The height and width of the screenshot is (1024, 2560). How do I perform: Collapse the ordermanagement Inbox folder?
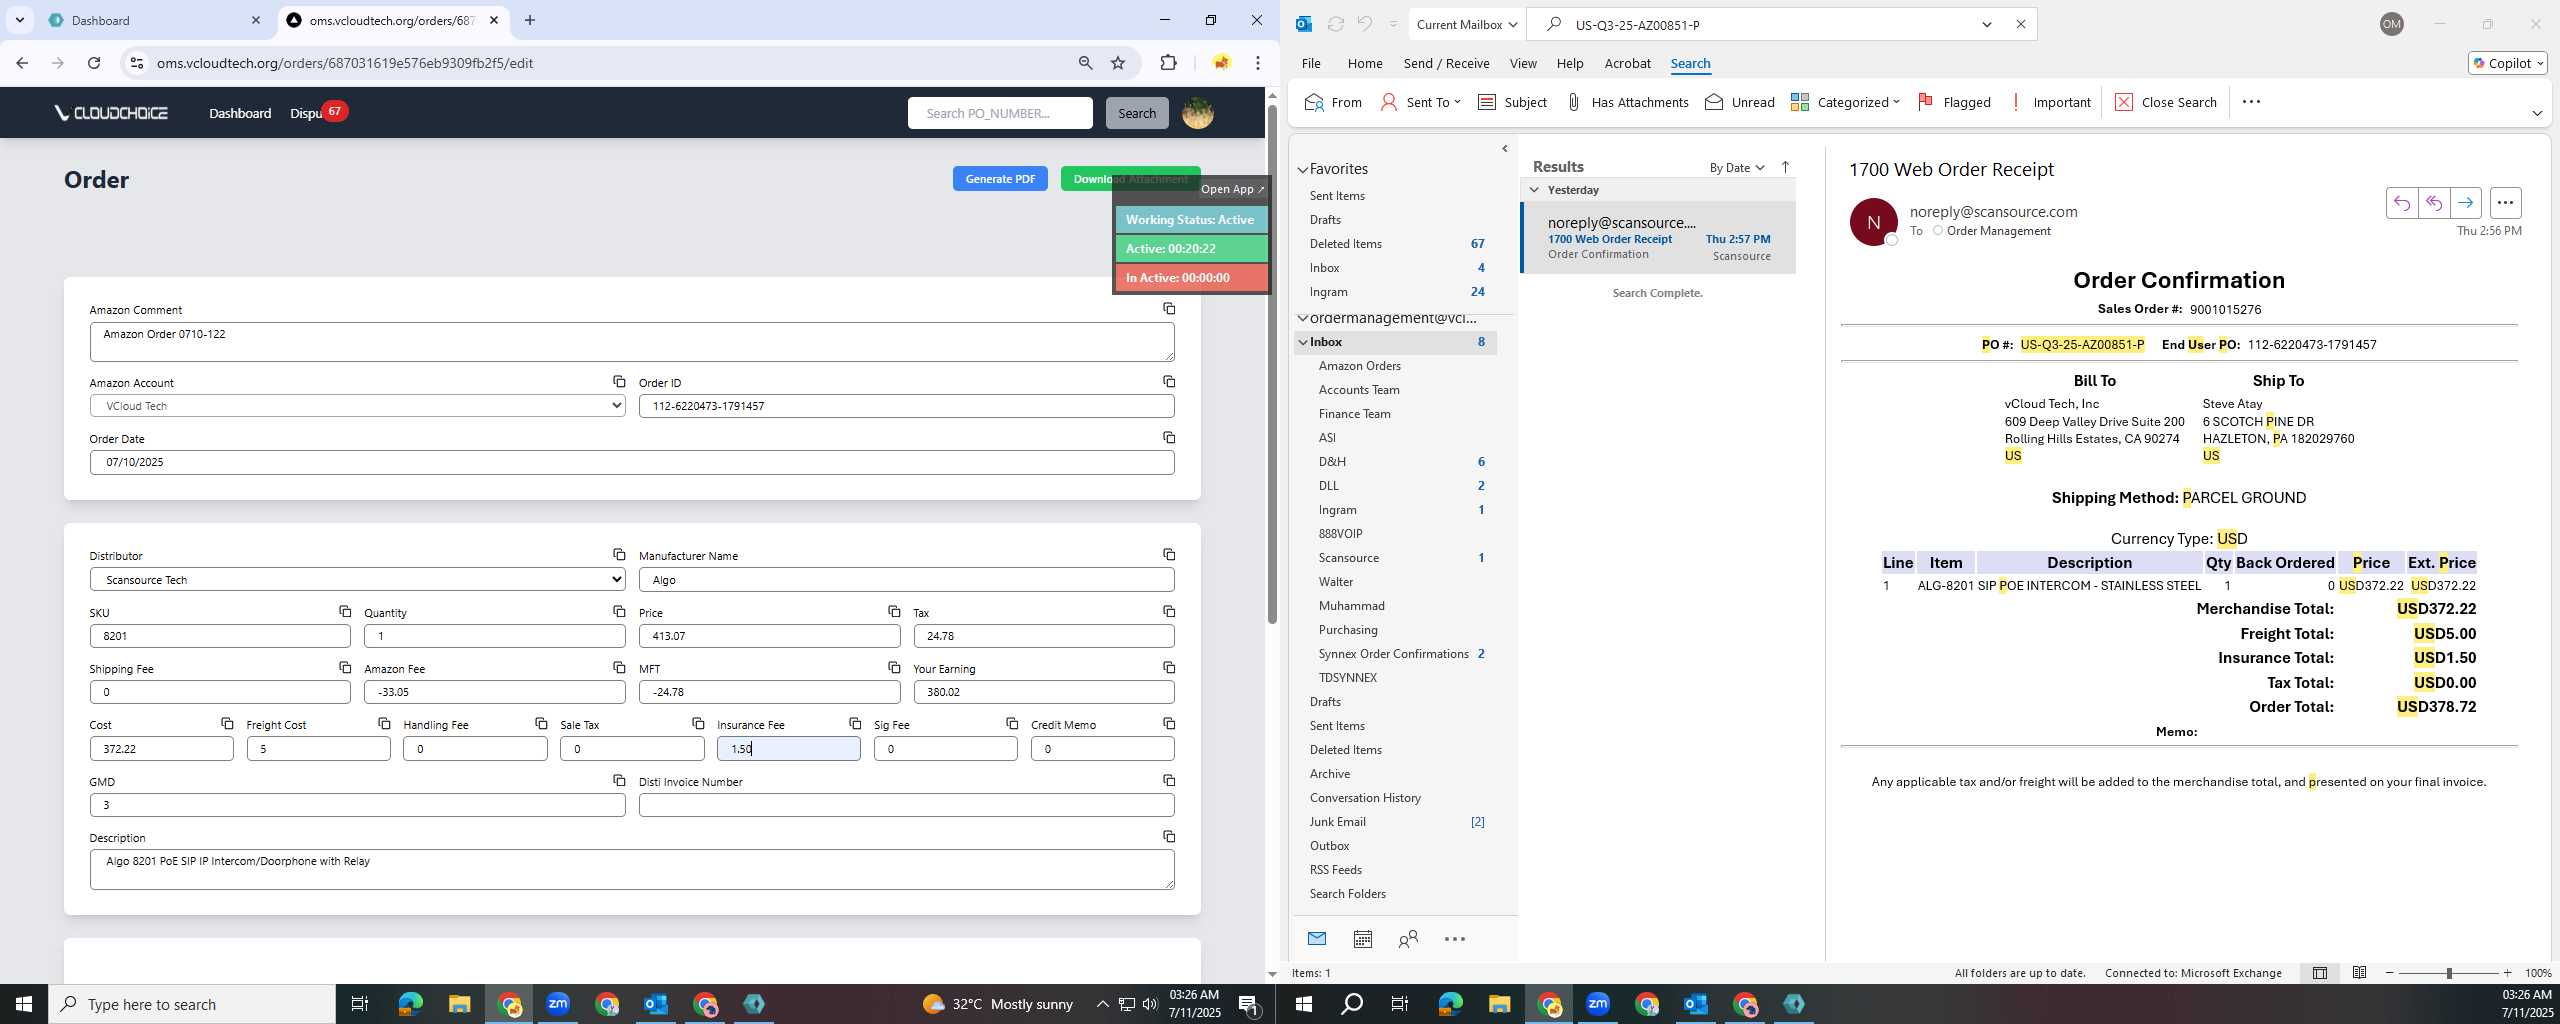click(1303, 342)
